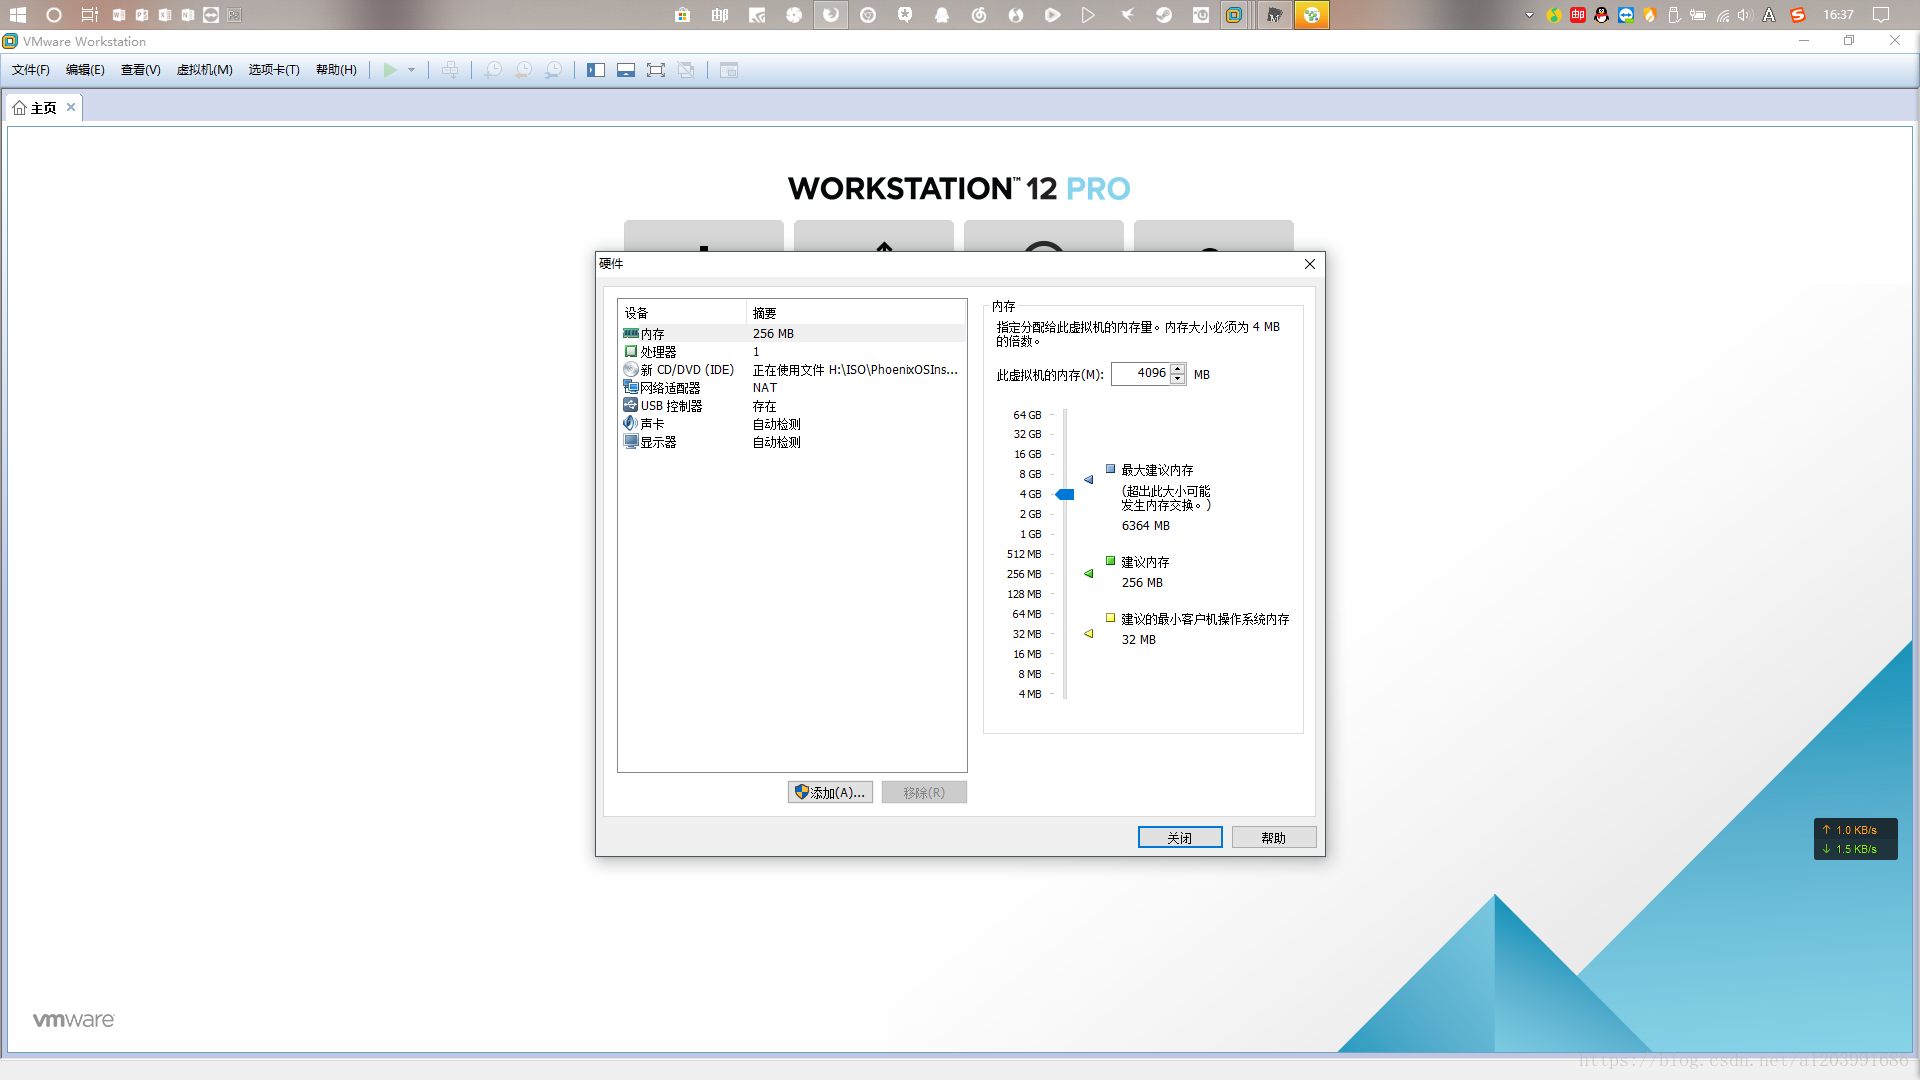Image resolution: width=1920 pixels, height=1080 pixels.
Task: Select the 处理器 device row
Action: [x=658, y=352]
